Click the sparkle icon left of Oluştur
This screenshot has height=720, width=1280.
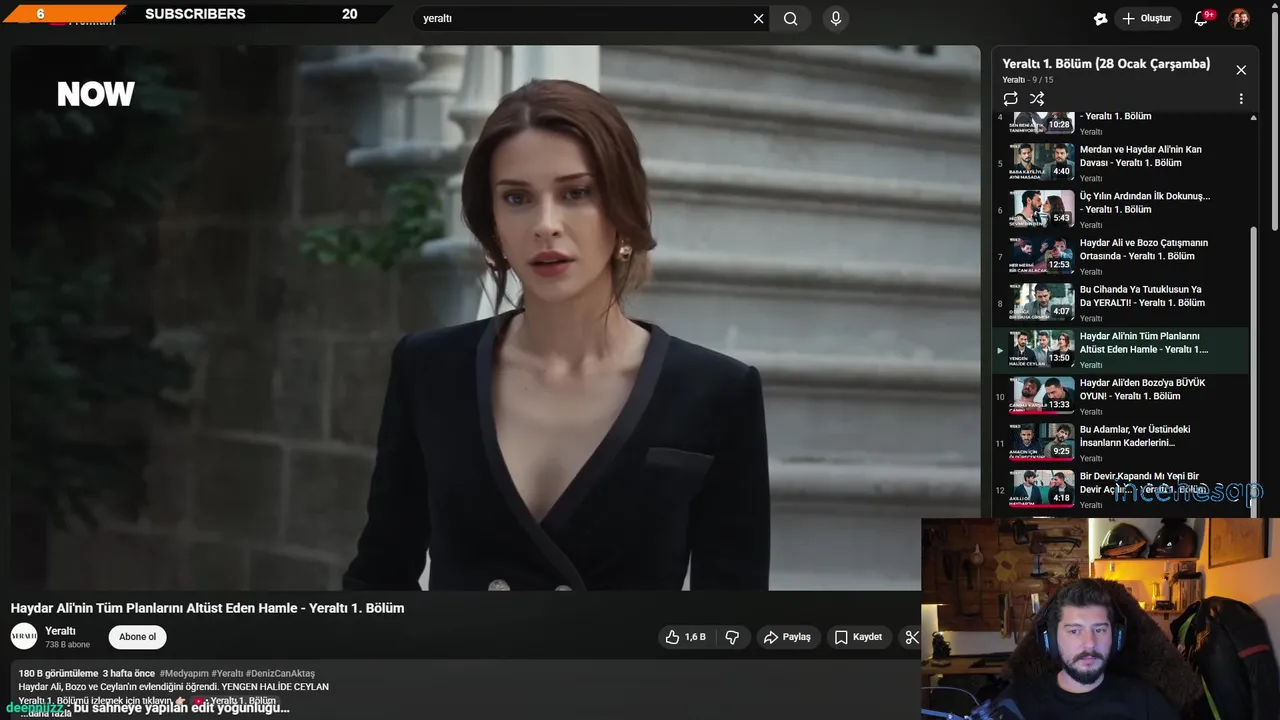(x=1101, y=18)
